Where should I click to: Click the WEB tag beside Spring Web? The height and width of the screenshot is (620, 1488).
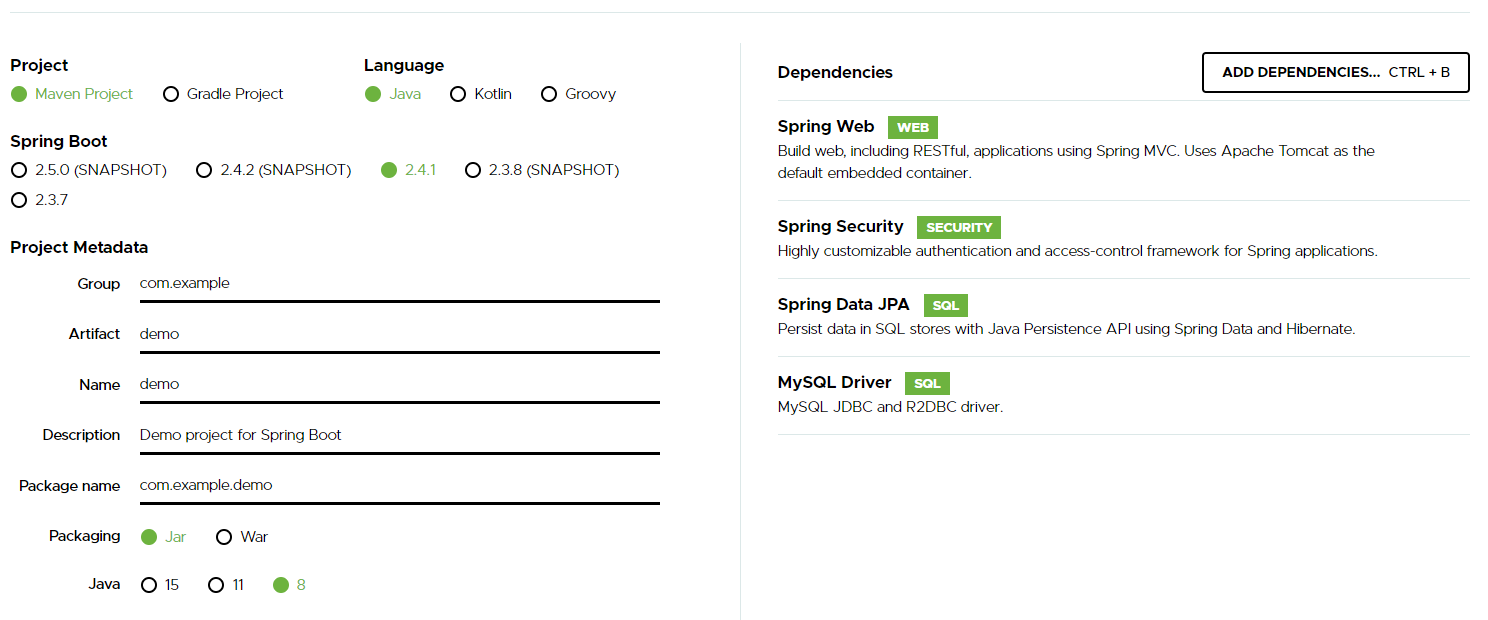[913, 128]
